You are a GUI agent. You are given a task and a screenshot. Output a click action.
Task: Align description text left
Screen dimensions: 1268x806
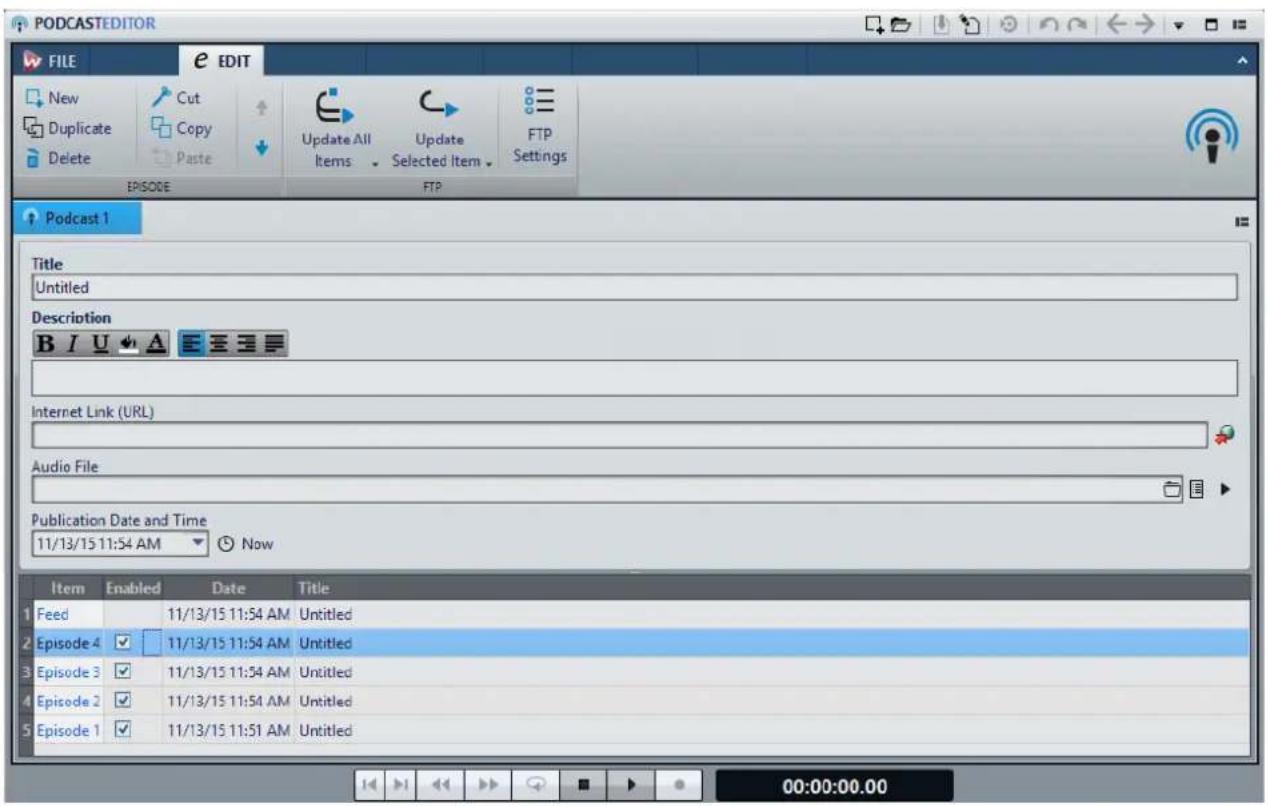(x=191, y=344)
